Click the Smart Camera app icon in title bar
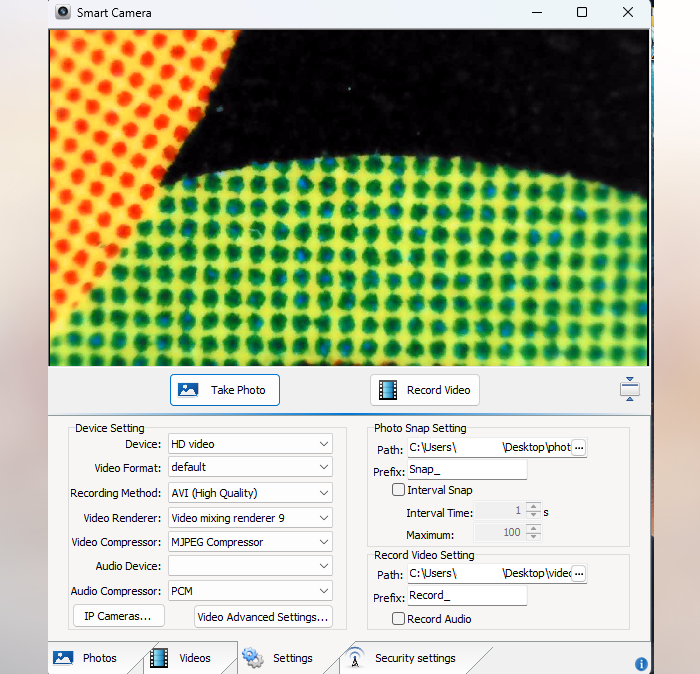Image resolution: width=700 pixels, height=674 pixels. coord(63,13)
